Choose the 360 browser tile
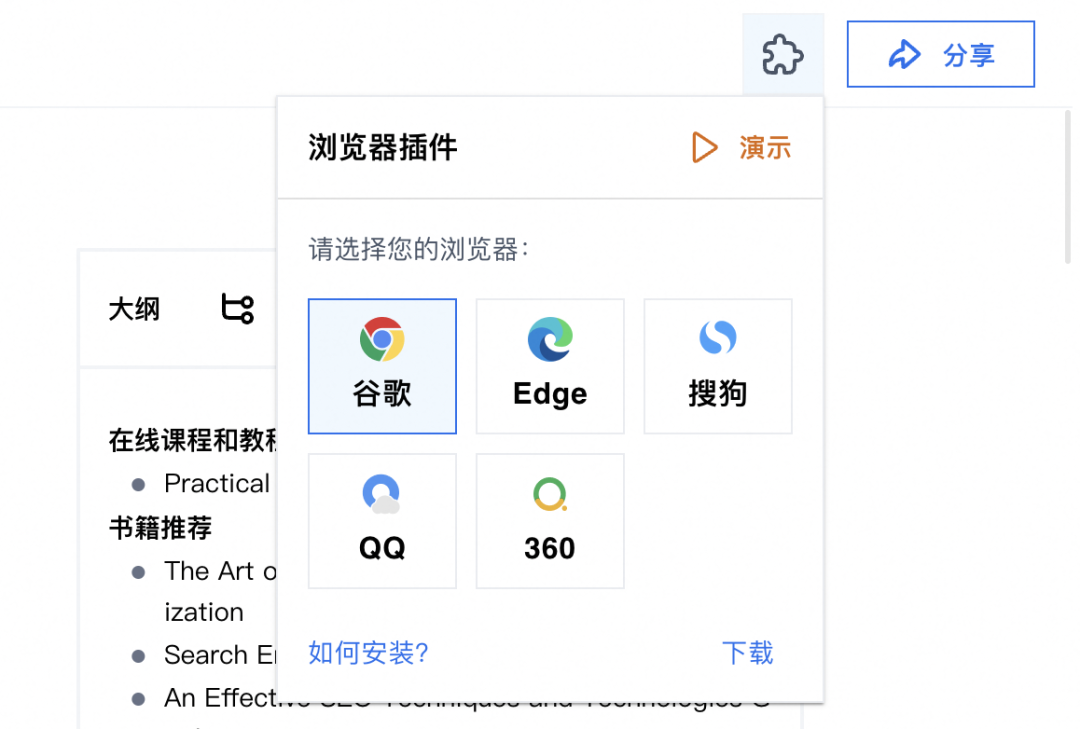This screenshot has height=729, width=1080. [x=550, y=521]
